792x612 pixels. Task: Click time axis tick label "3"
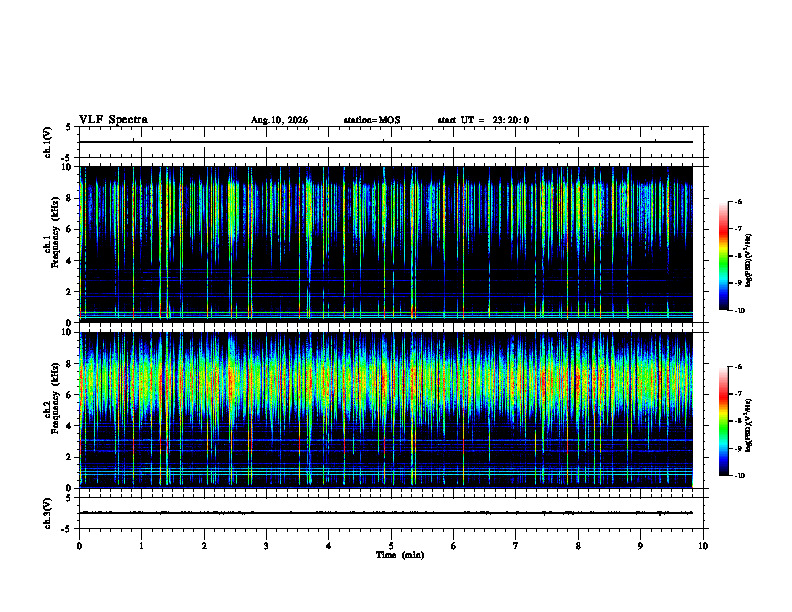tap(266, 546)
